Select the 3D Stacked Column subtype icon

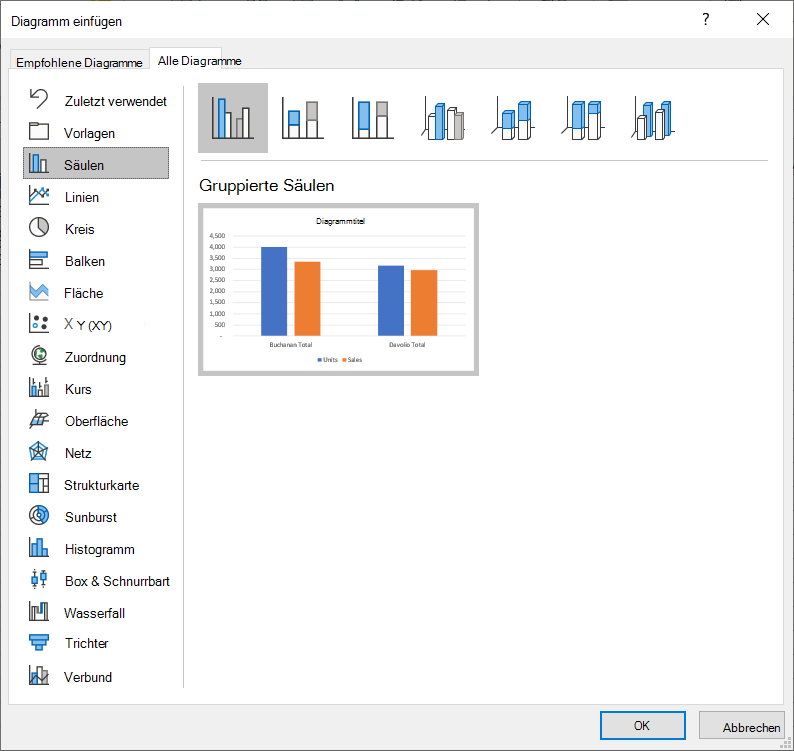[513, 119]
